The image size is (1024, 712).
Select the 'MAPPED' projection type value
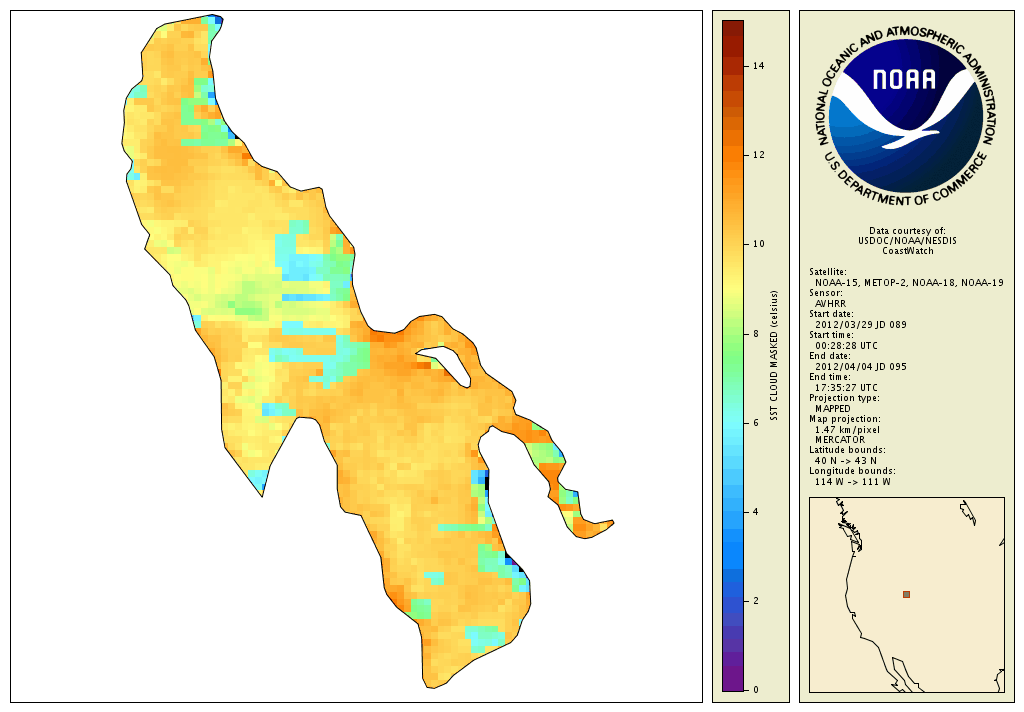833,408
